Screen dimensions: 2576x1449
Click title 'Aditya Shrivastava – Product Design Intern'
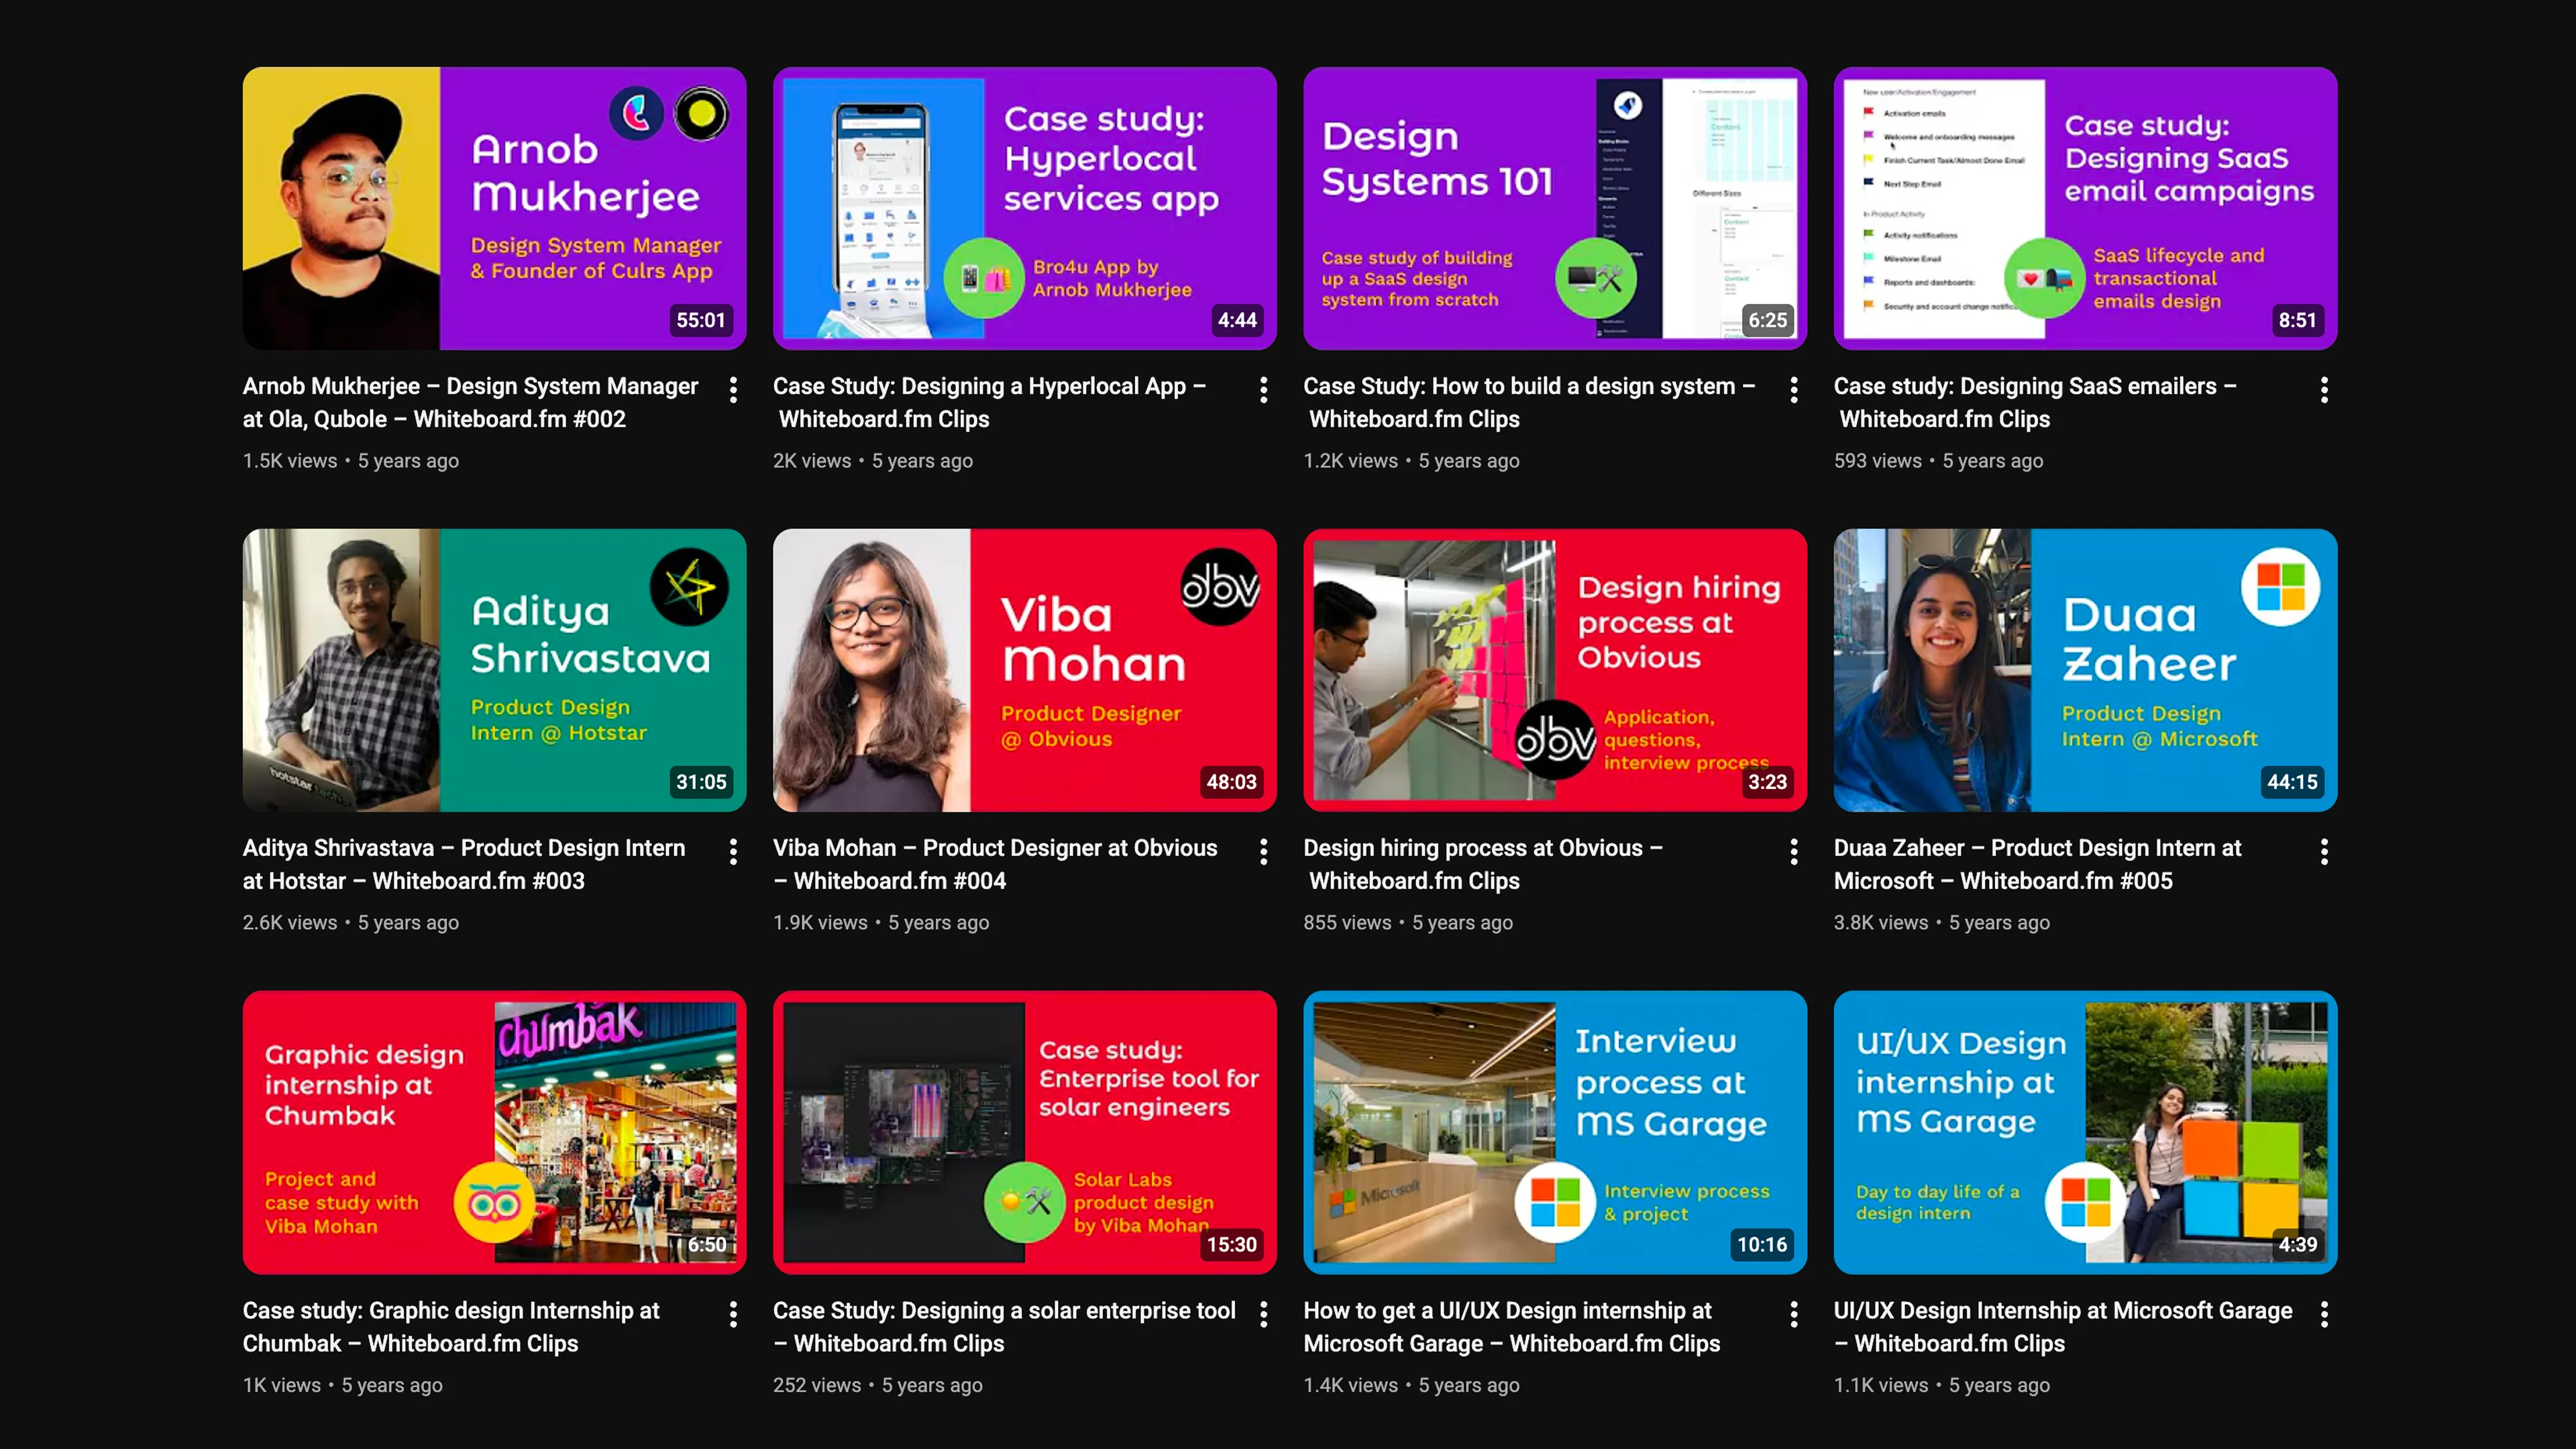coord(463,864)
